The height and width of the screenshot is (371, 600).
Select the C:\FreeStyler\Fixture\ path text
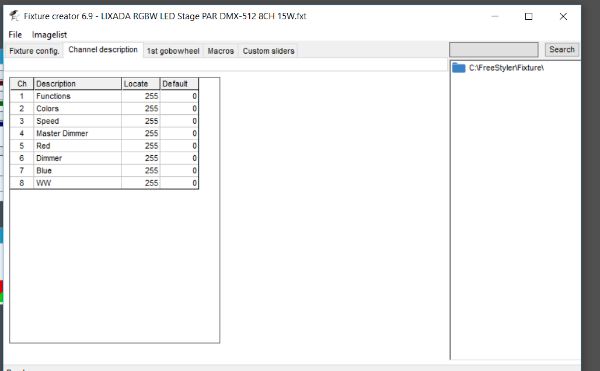[x=506, y=68]
